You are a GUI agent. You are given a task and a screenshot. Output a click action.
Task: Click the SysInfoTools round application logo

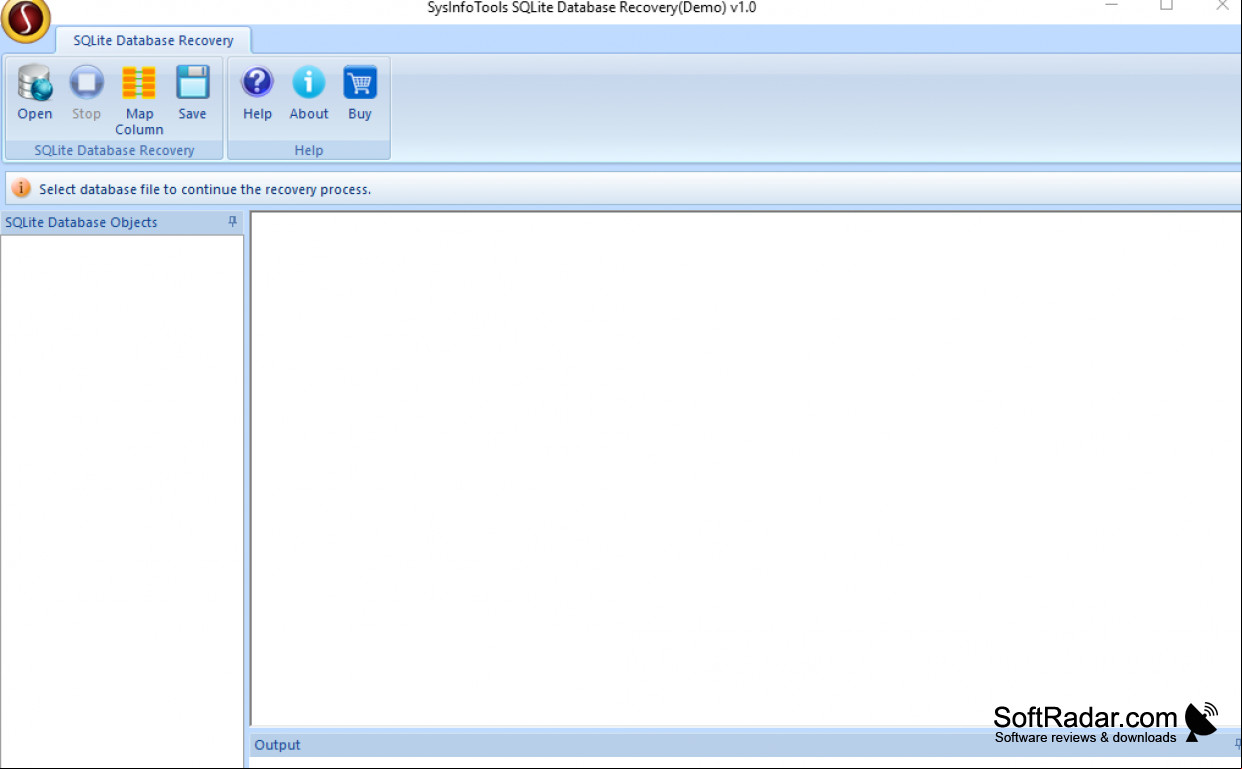[x=26, y=20]
